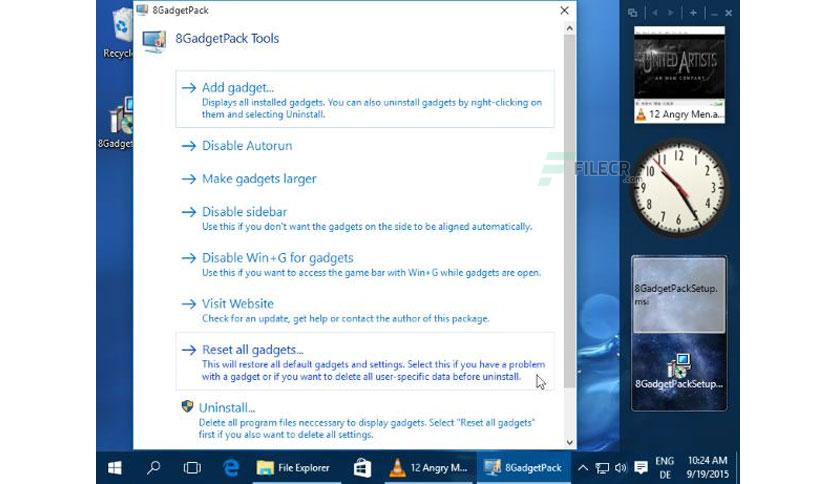Choose Disable Autorun
Screen dimensions: 836x484
(x=247, y=146)
